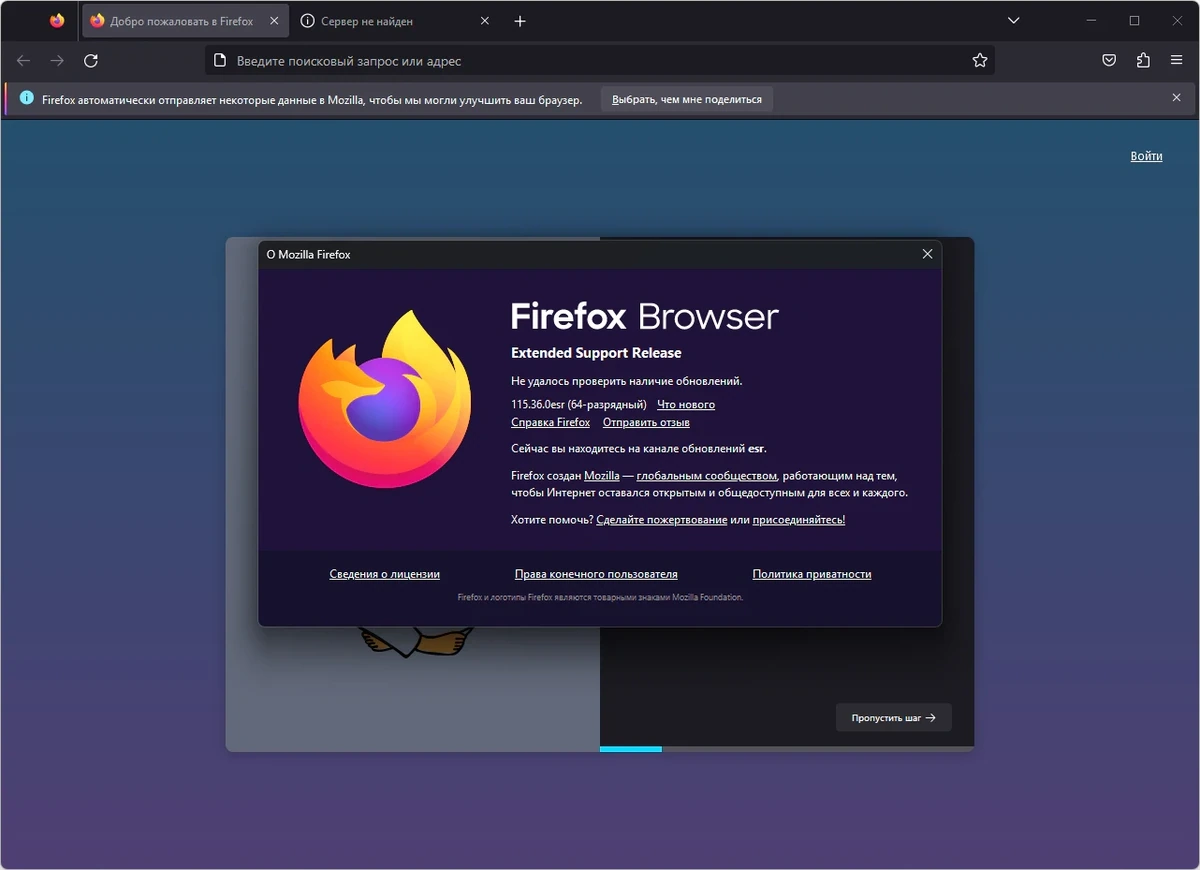Viewport: 1200px width, 870px height.
Task: Click the 'присоединяйтесь!' link
Action: [799, 520]
